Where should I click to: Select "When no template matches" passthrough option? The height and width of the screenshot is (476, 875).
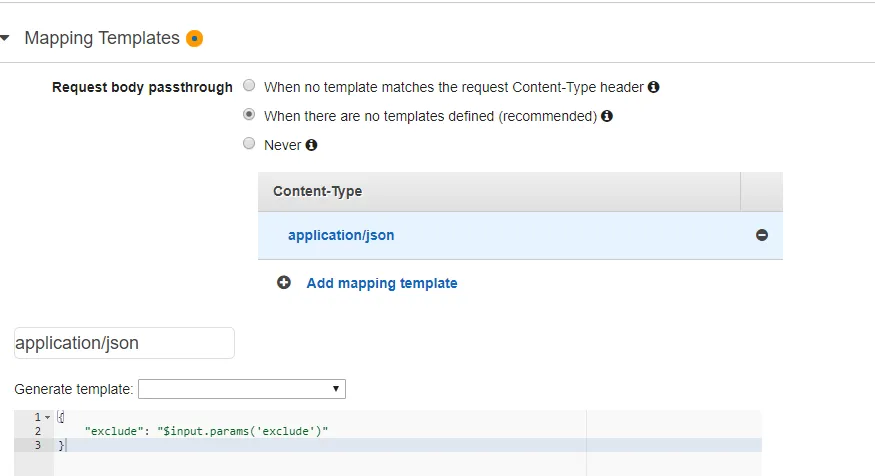[x=249, y=87]
